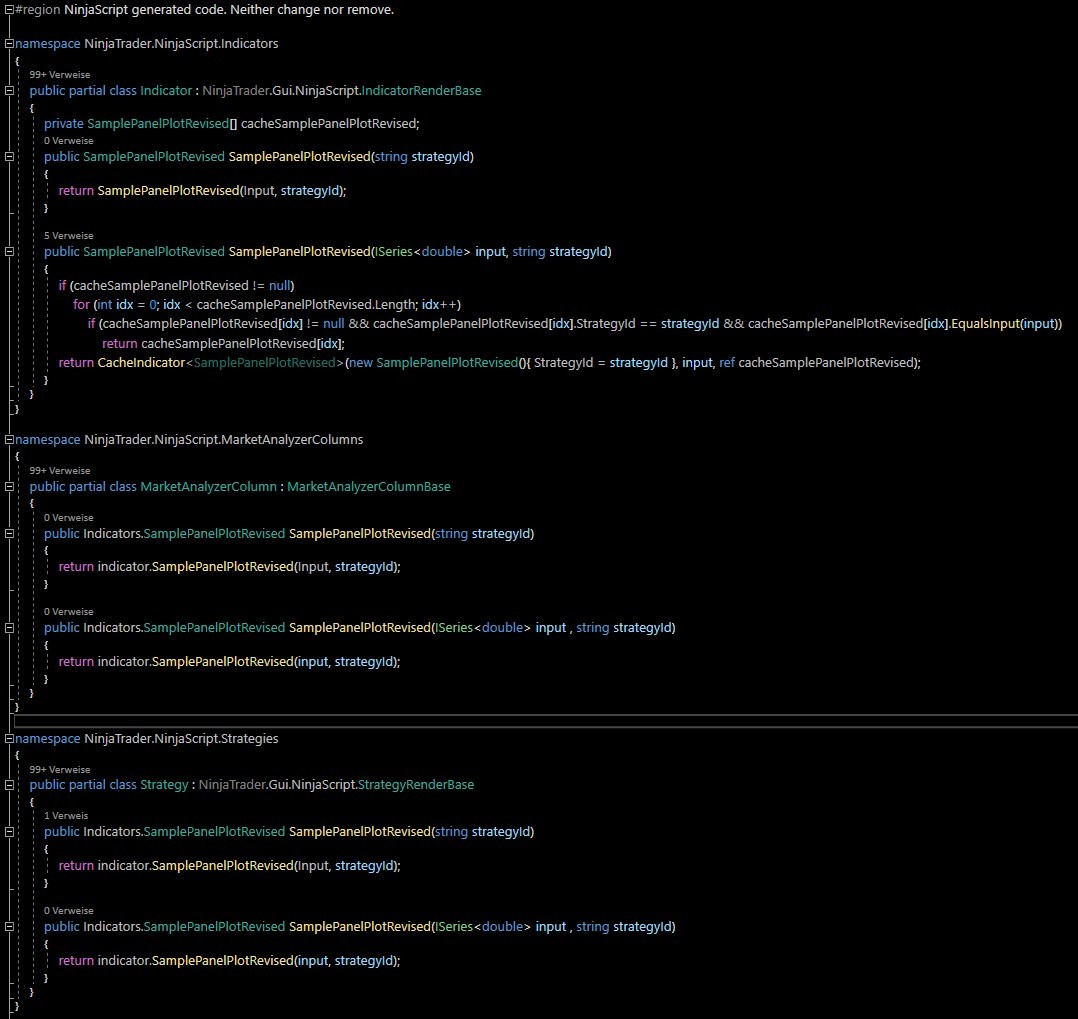
Task: Click the MarketAnalyzerColumnBase base type
Action: coord(369,487)
